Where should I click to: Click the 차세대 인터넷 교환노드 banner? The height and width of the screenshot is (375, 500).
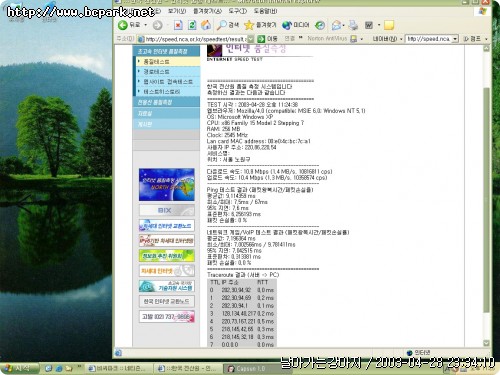click(167, 226)
